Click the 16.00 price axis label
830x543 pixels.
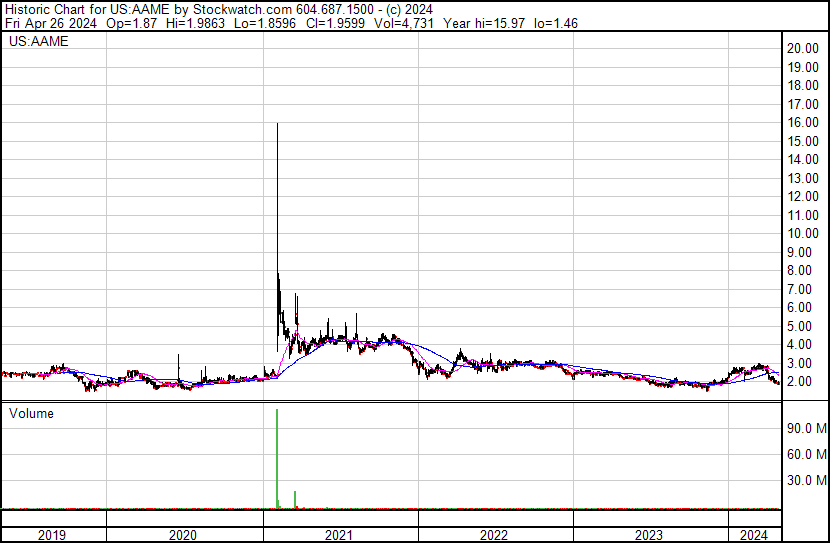click(x=803, y=123)
